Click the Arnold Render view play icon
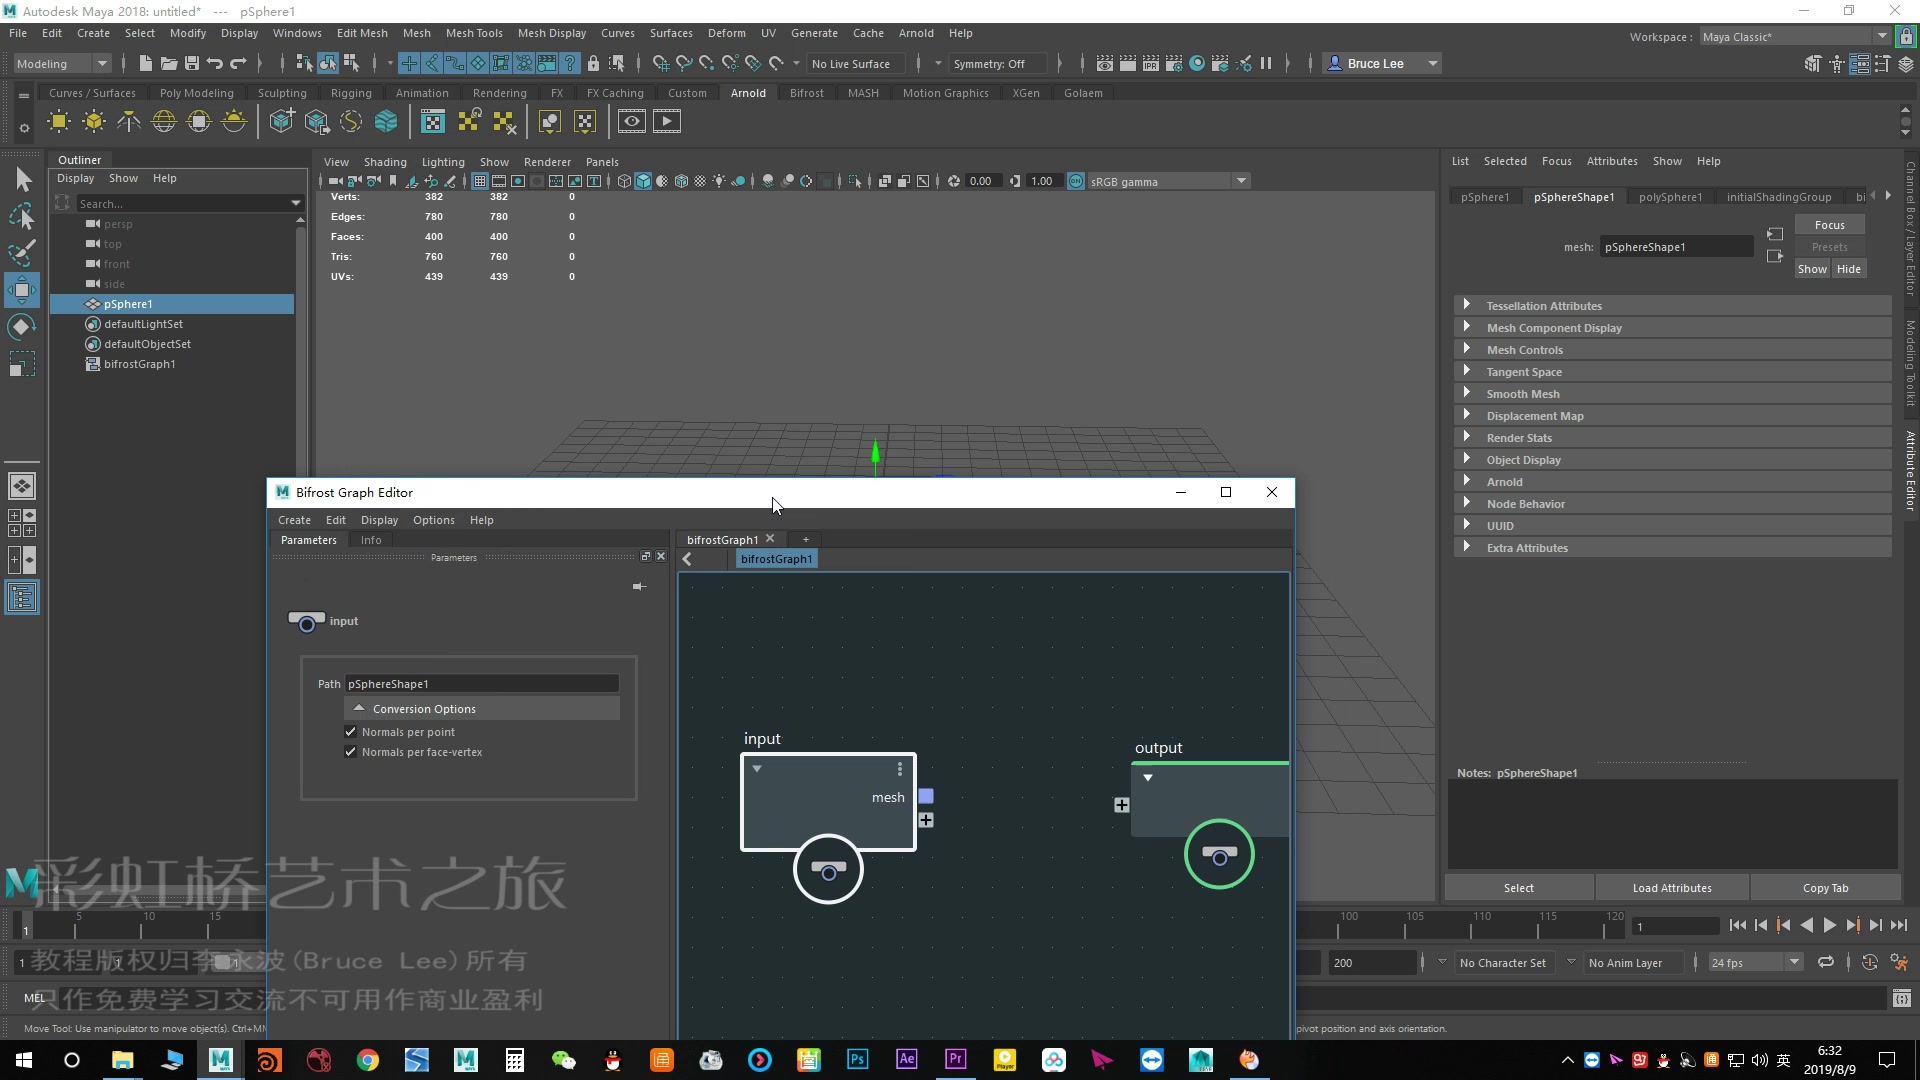The height and width of the screenshot is (1080, 1920). click(666, 122)
